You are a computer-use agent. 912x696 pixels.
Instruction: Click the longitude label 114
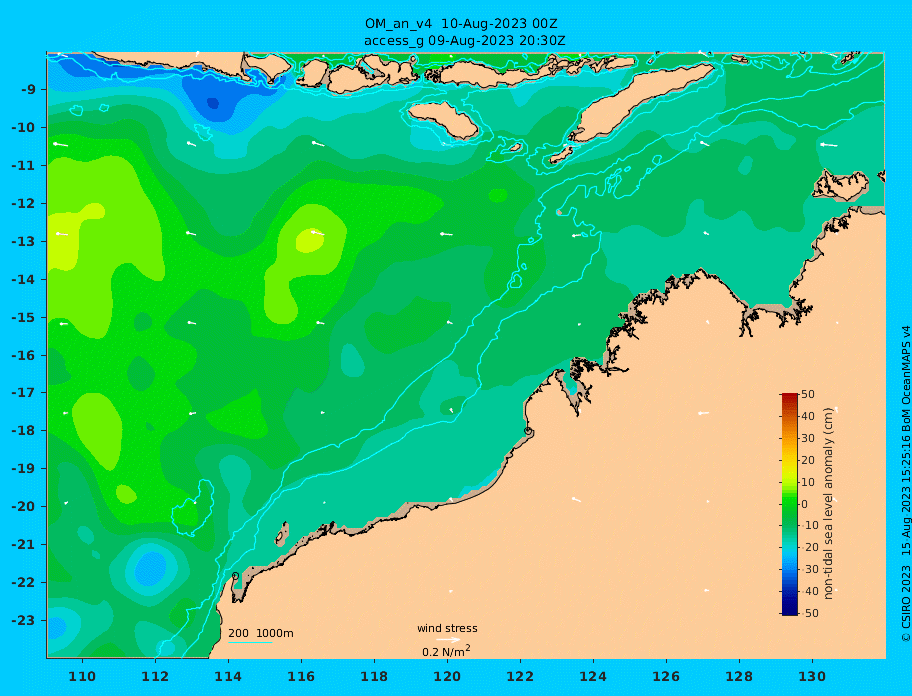tap(228, 676)
